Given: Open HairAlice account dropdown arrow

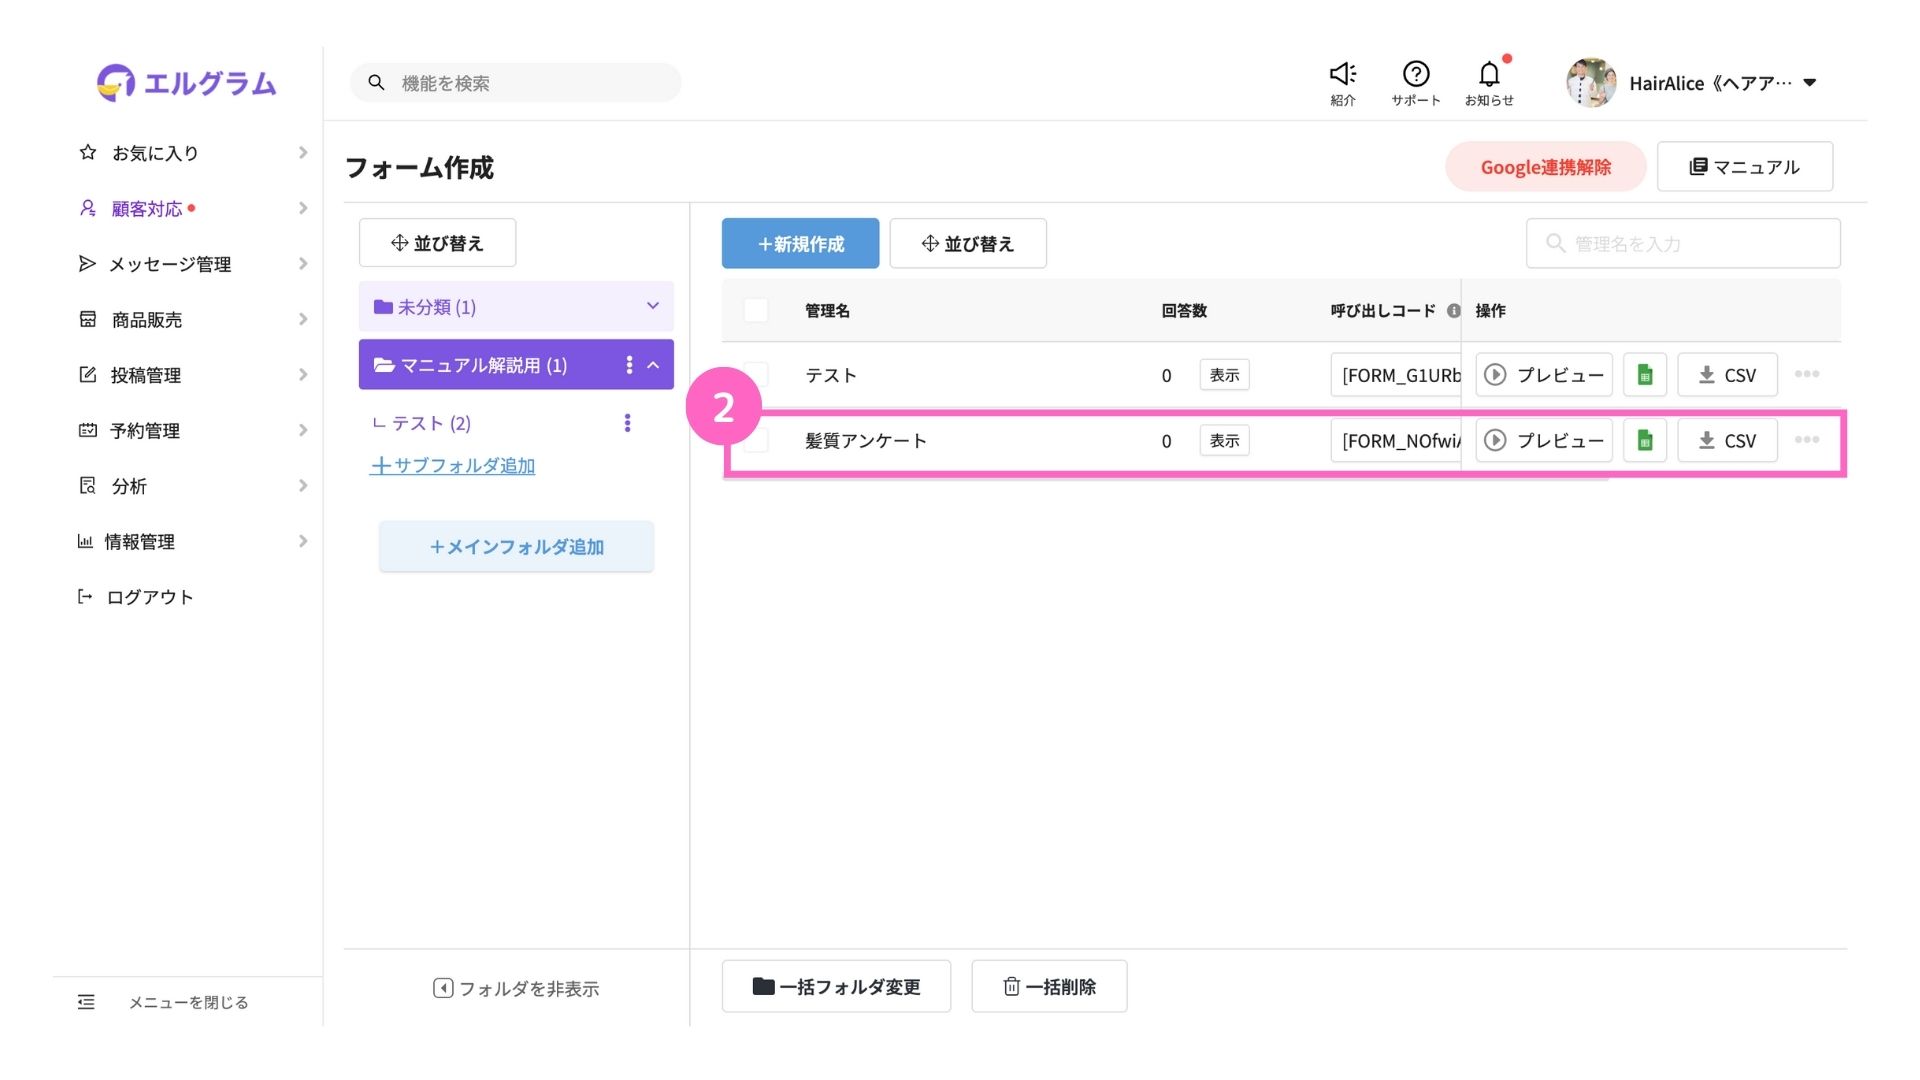Looking at the screenshot, I should tap(1810, 83).
